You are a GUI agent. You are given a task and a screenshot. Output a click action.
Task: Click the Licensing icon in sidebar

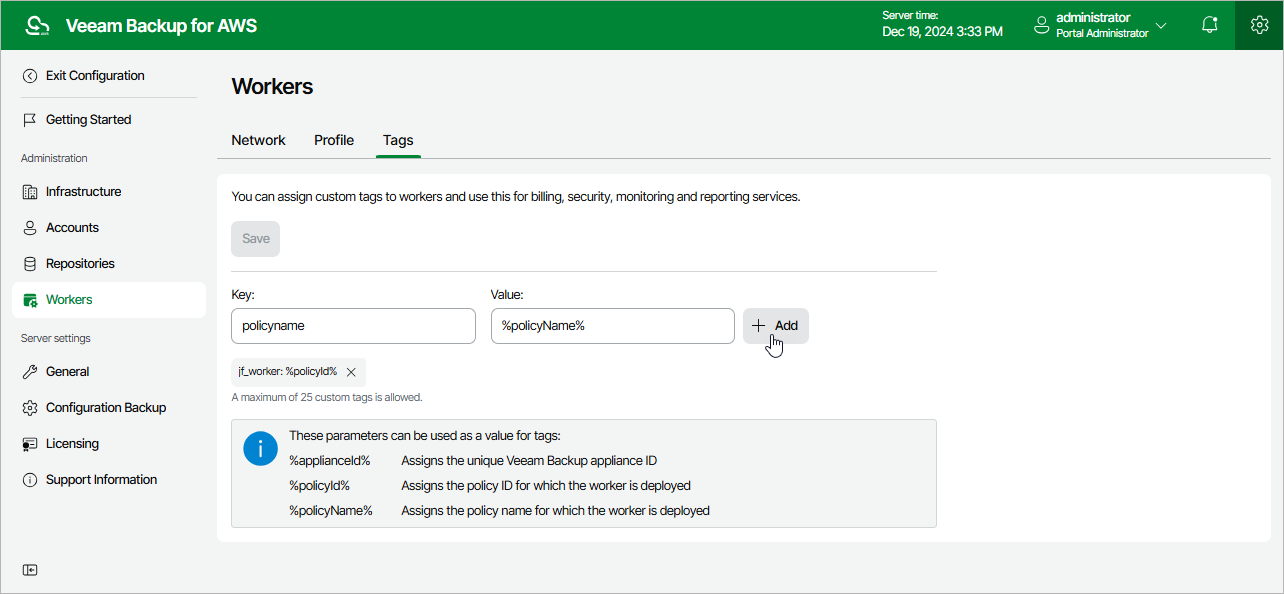tap(30, 444)
